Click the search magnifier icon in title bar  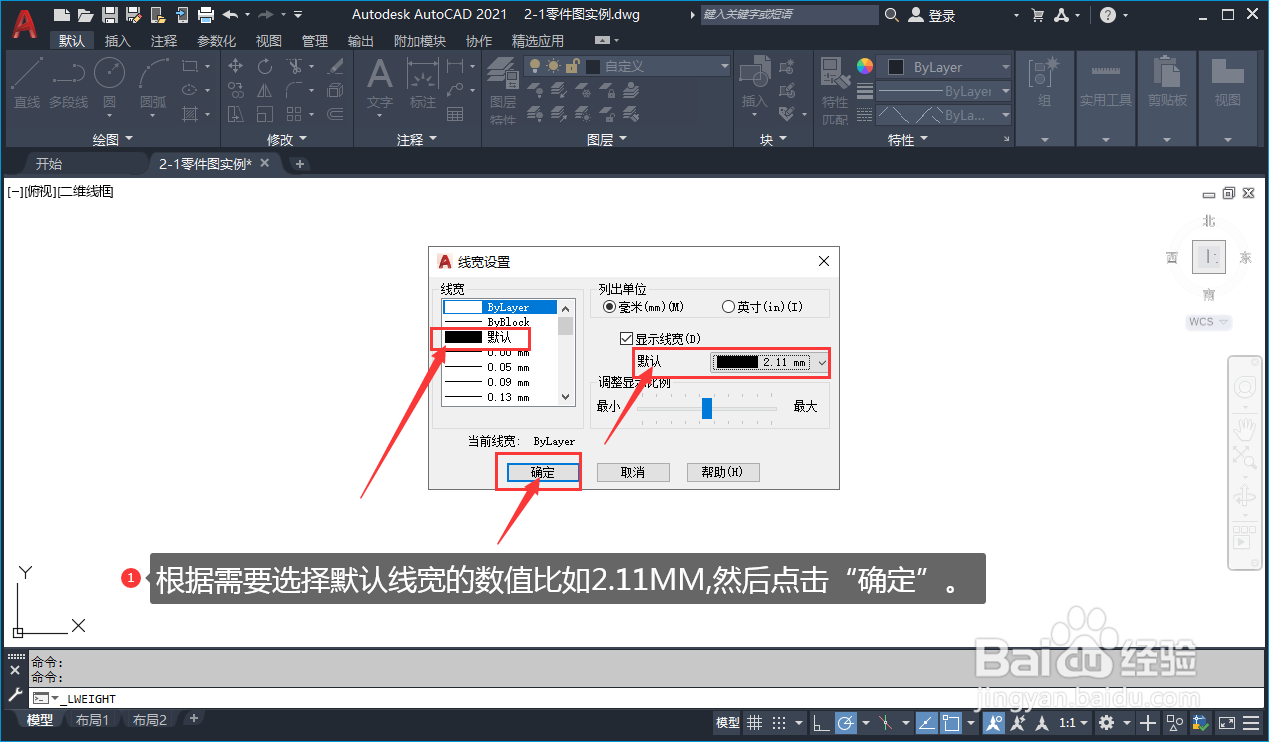click(893, 15)
